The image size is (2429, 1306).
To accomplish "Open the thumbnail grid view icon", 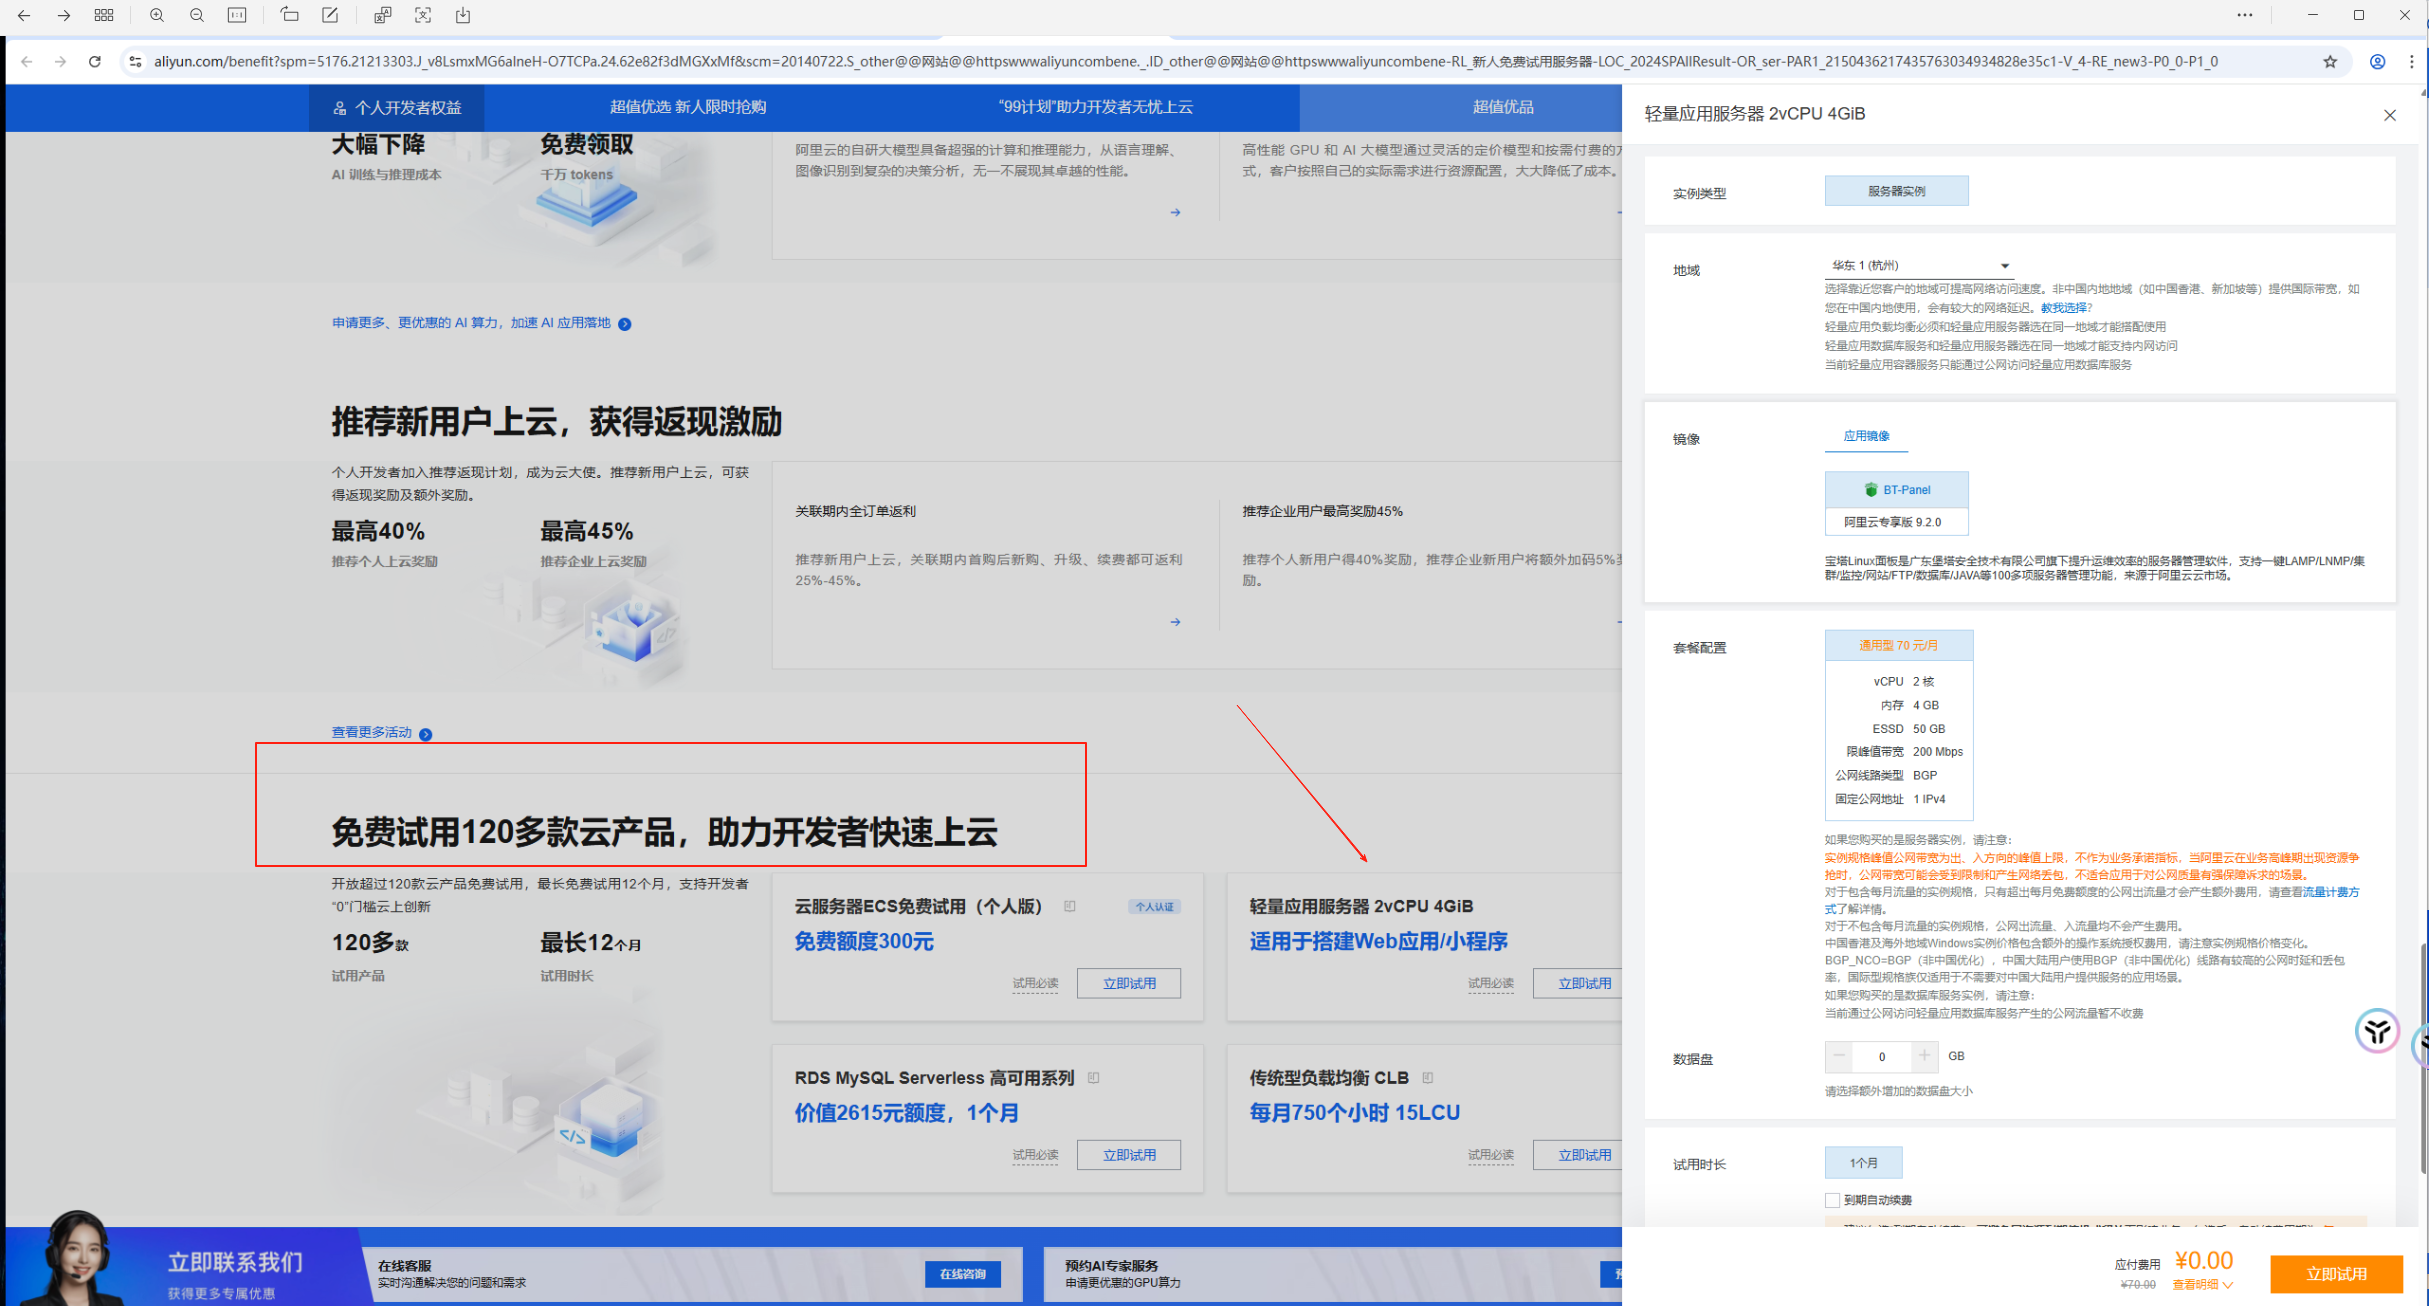I will coord(104,15).
